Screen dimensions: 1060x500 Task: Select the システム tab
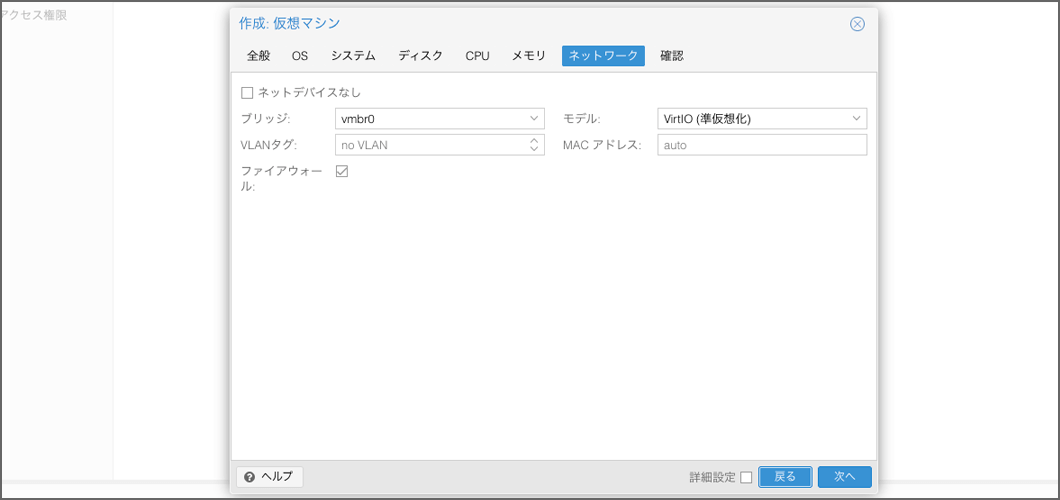[x=353, y=56]
